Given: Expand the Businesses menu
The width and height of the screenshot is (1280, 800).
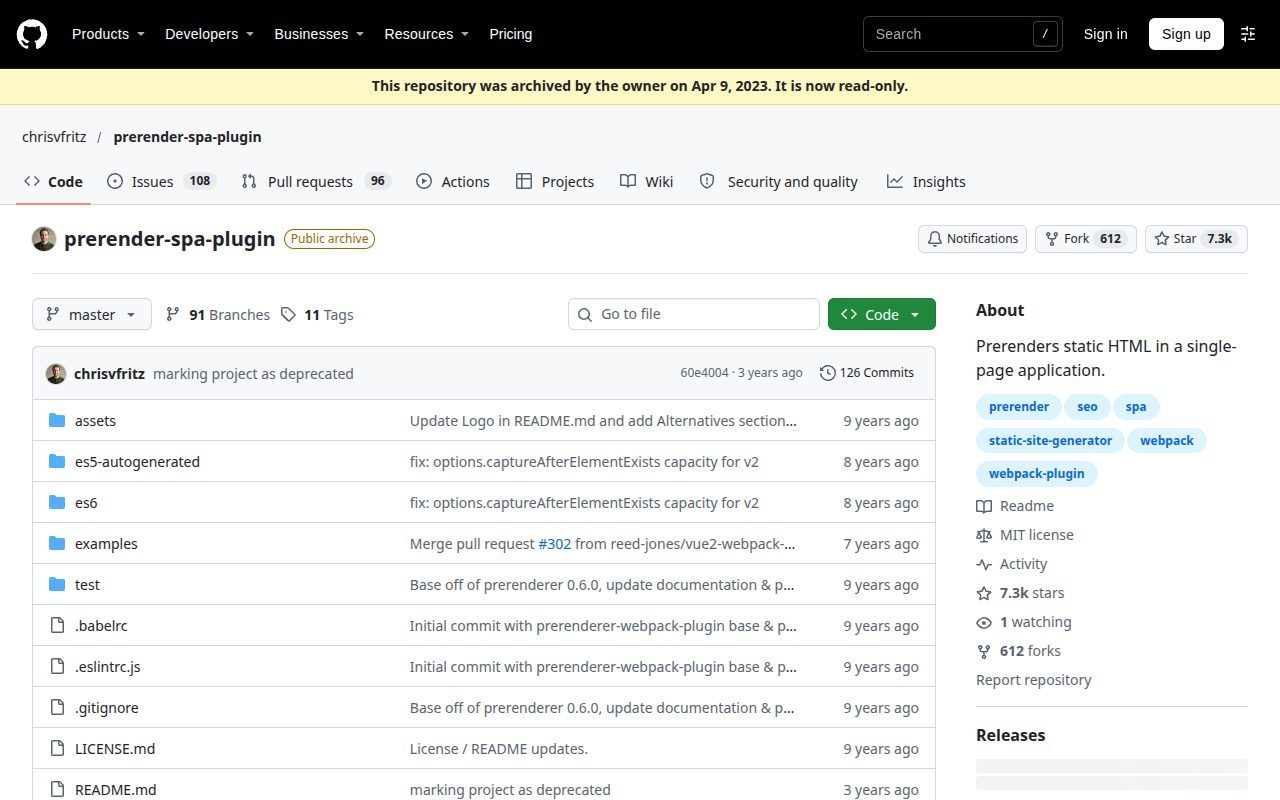Looking at the screenshot, I should [319, 34].
